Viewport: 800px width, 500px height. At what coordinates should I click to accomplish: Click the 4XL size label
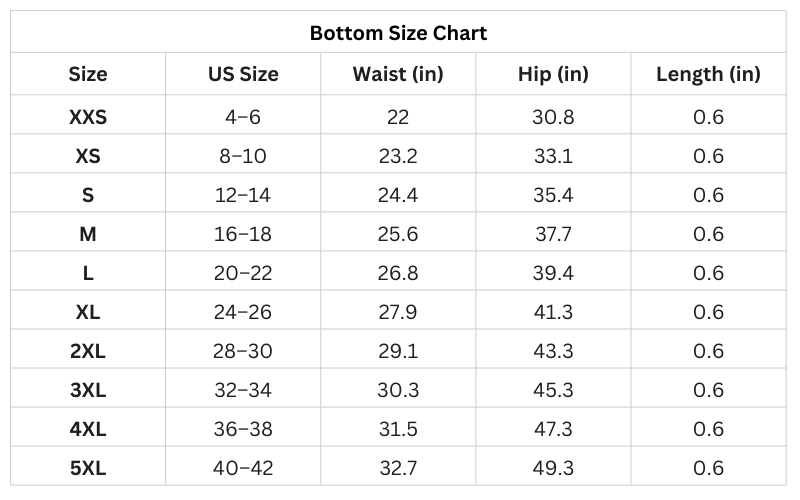tap(88, 429)
